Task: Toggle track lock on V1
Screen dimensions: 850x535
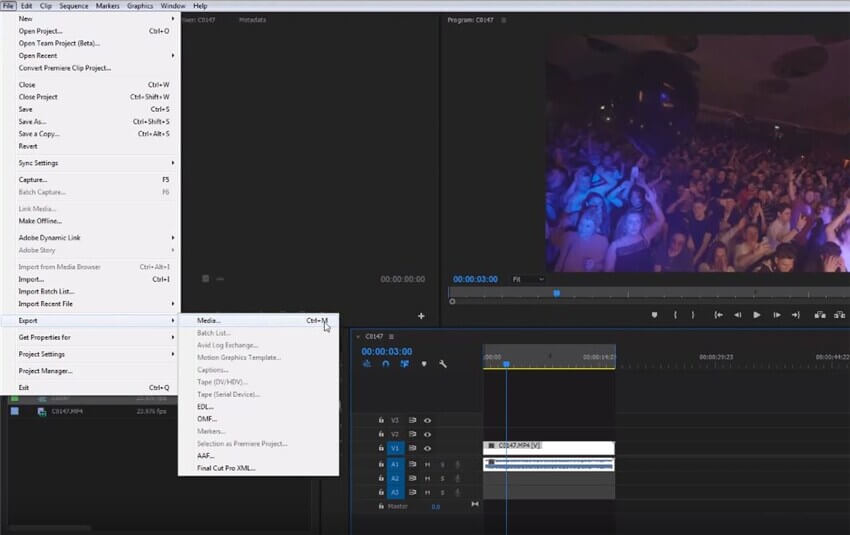Action: [381, 448]
